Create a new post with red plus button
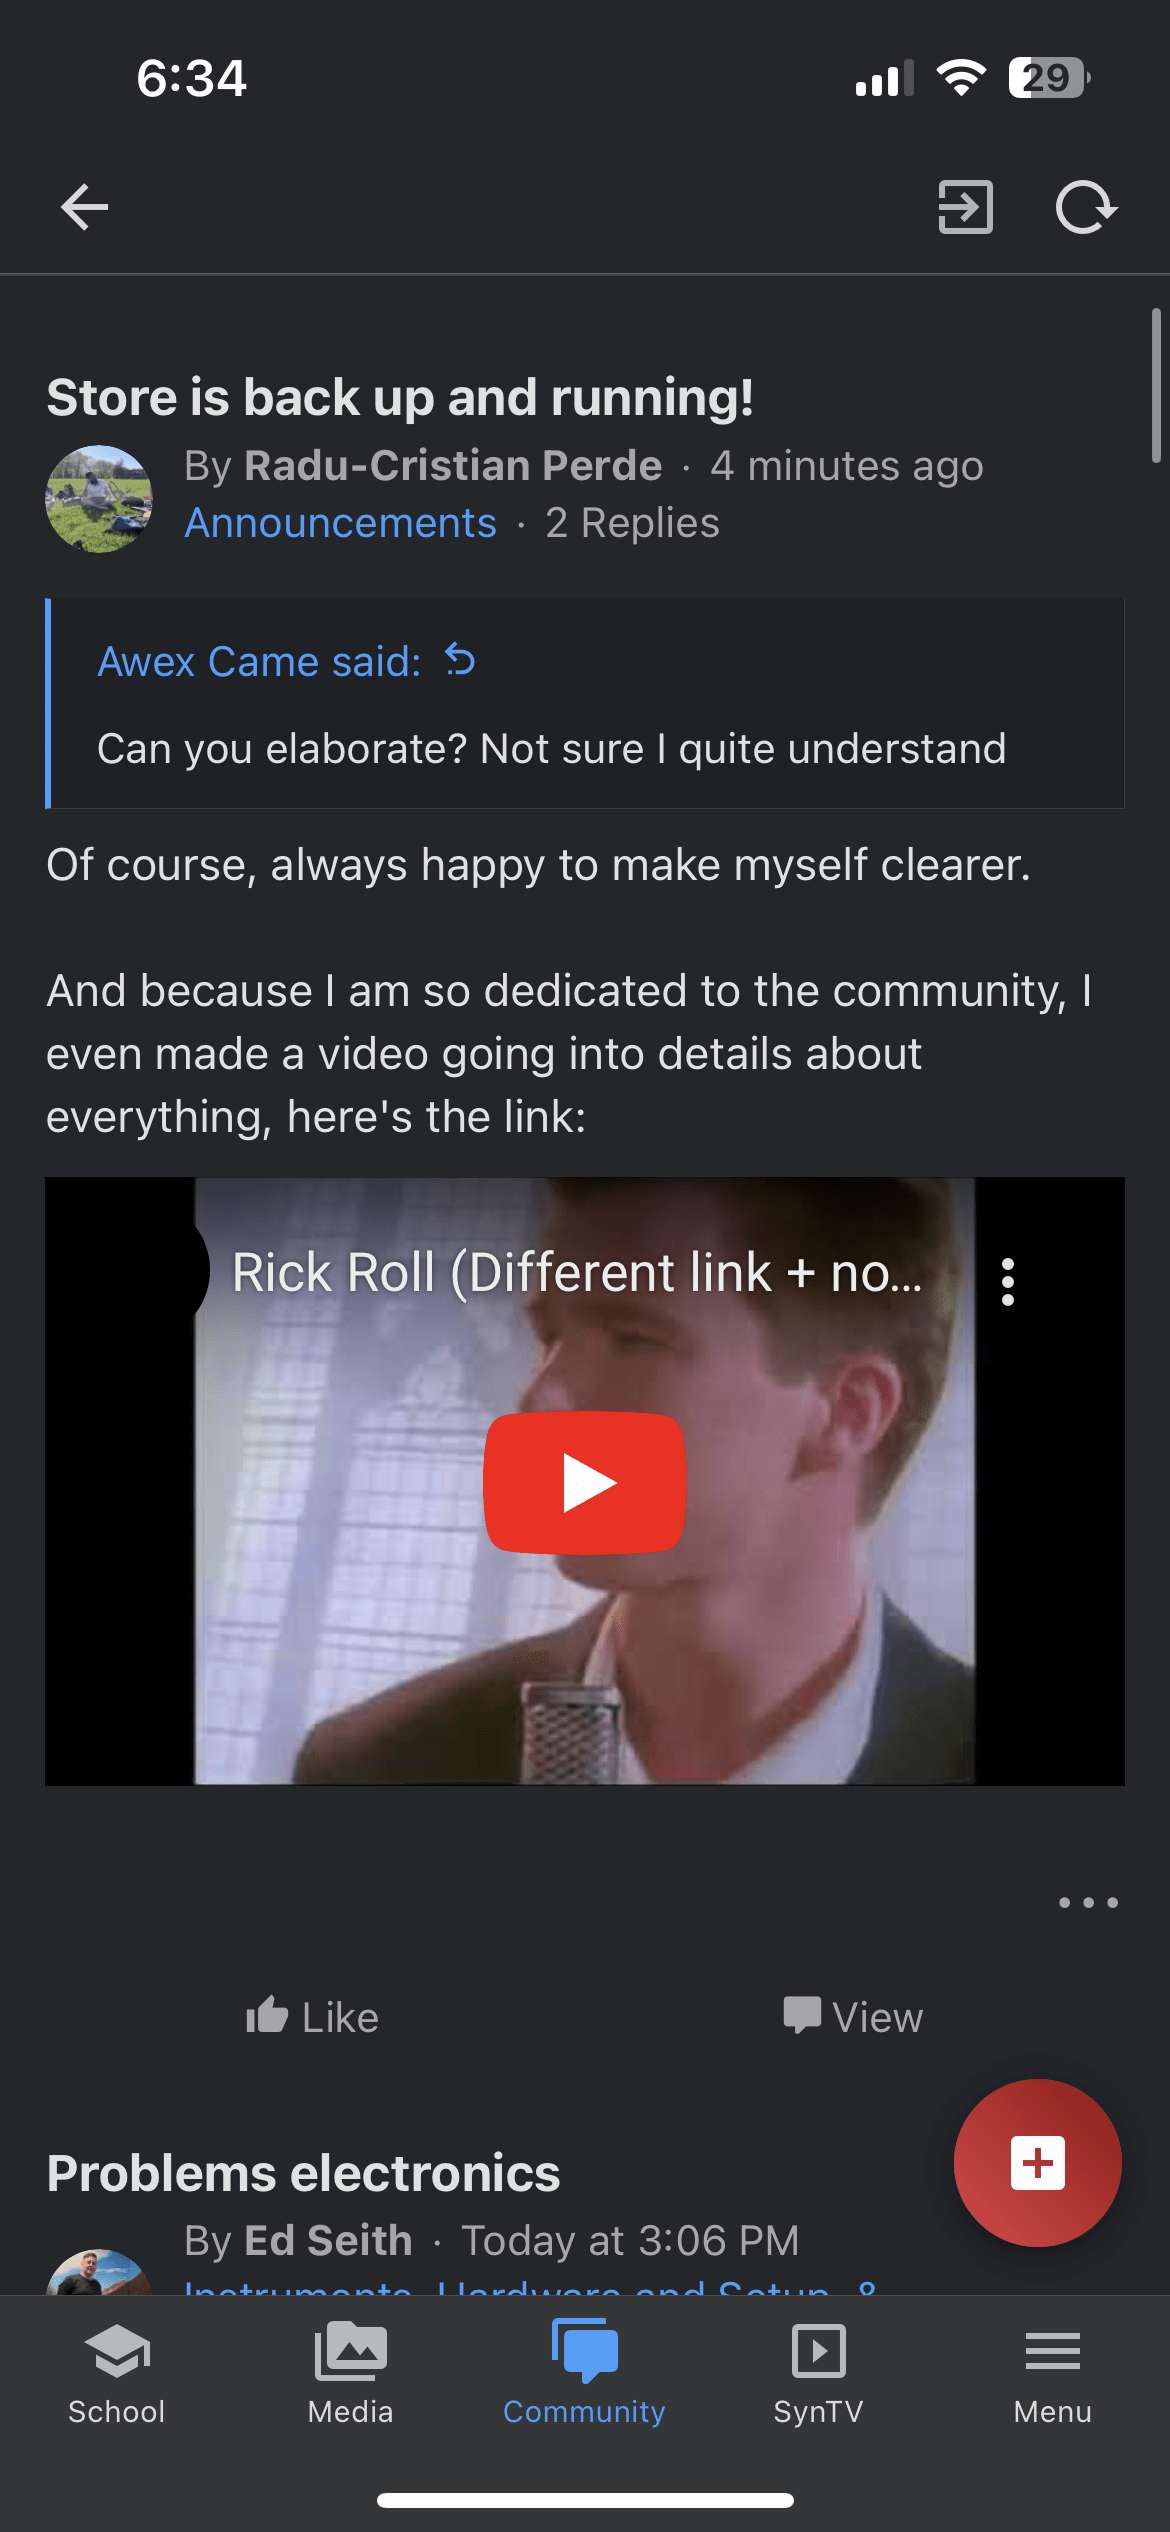This screenshot has width=1170, height=2532. (x=1037, y=2163)
